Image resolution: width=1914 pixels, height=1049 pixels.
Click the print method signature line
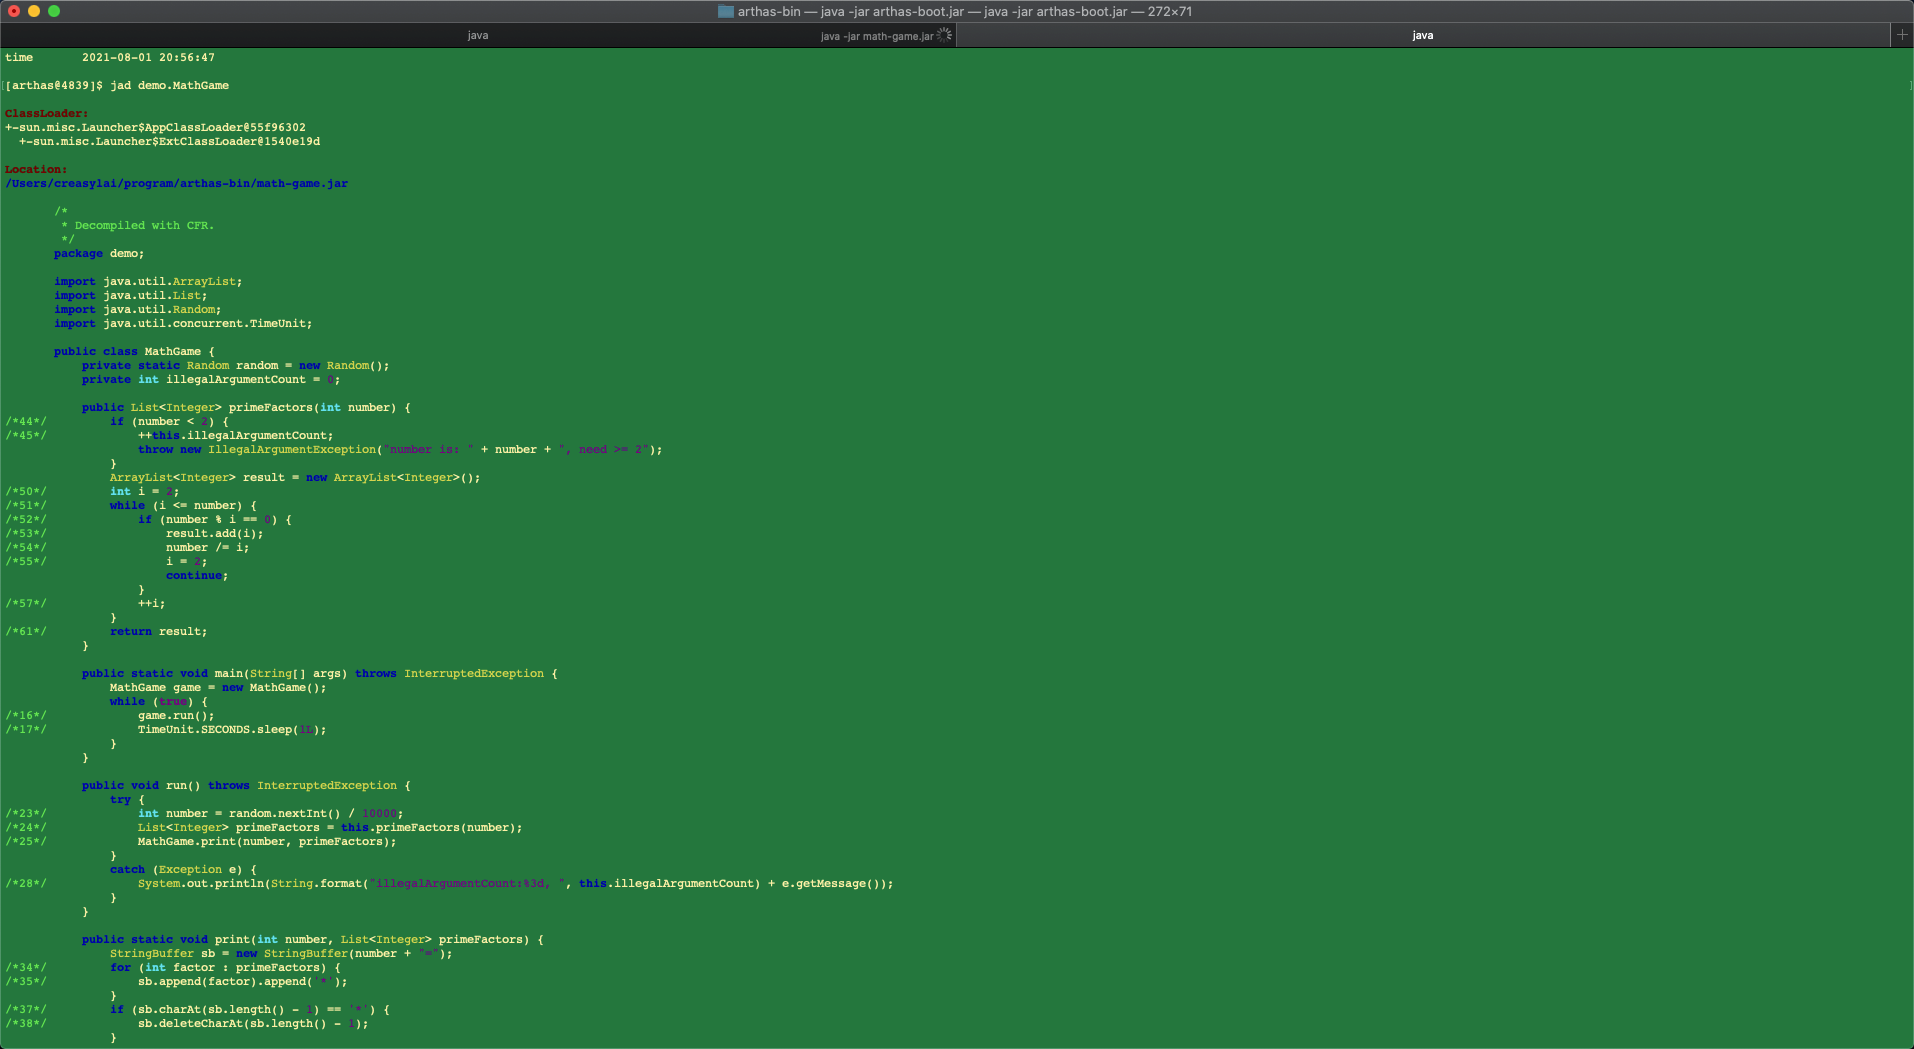pos(312,940)
